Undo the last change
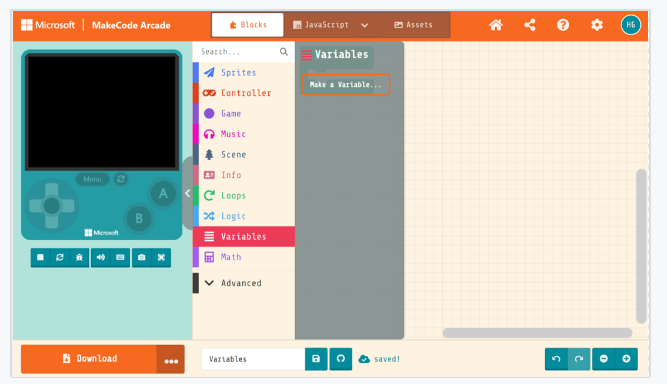 pos(556,359)
